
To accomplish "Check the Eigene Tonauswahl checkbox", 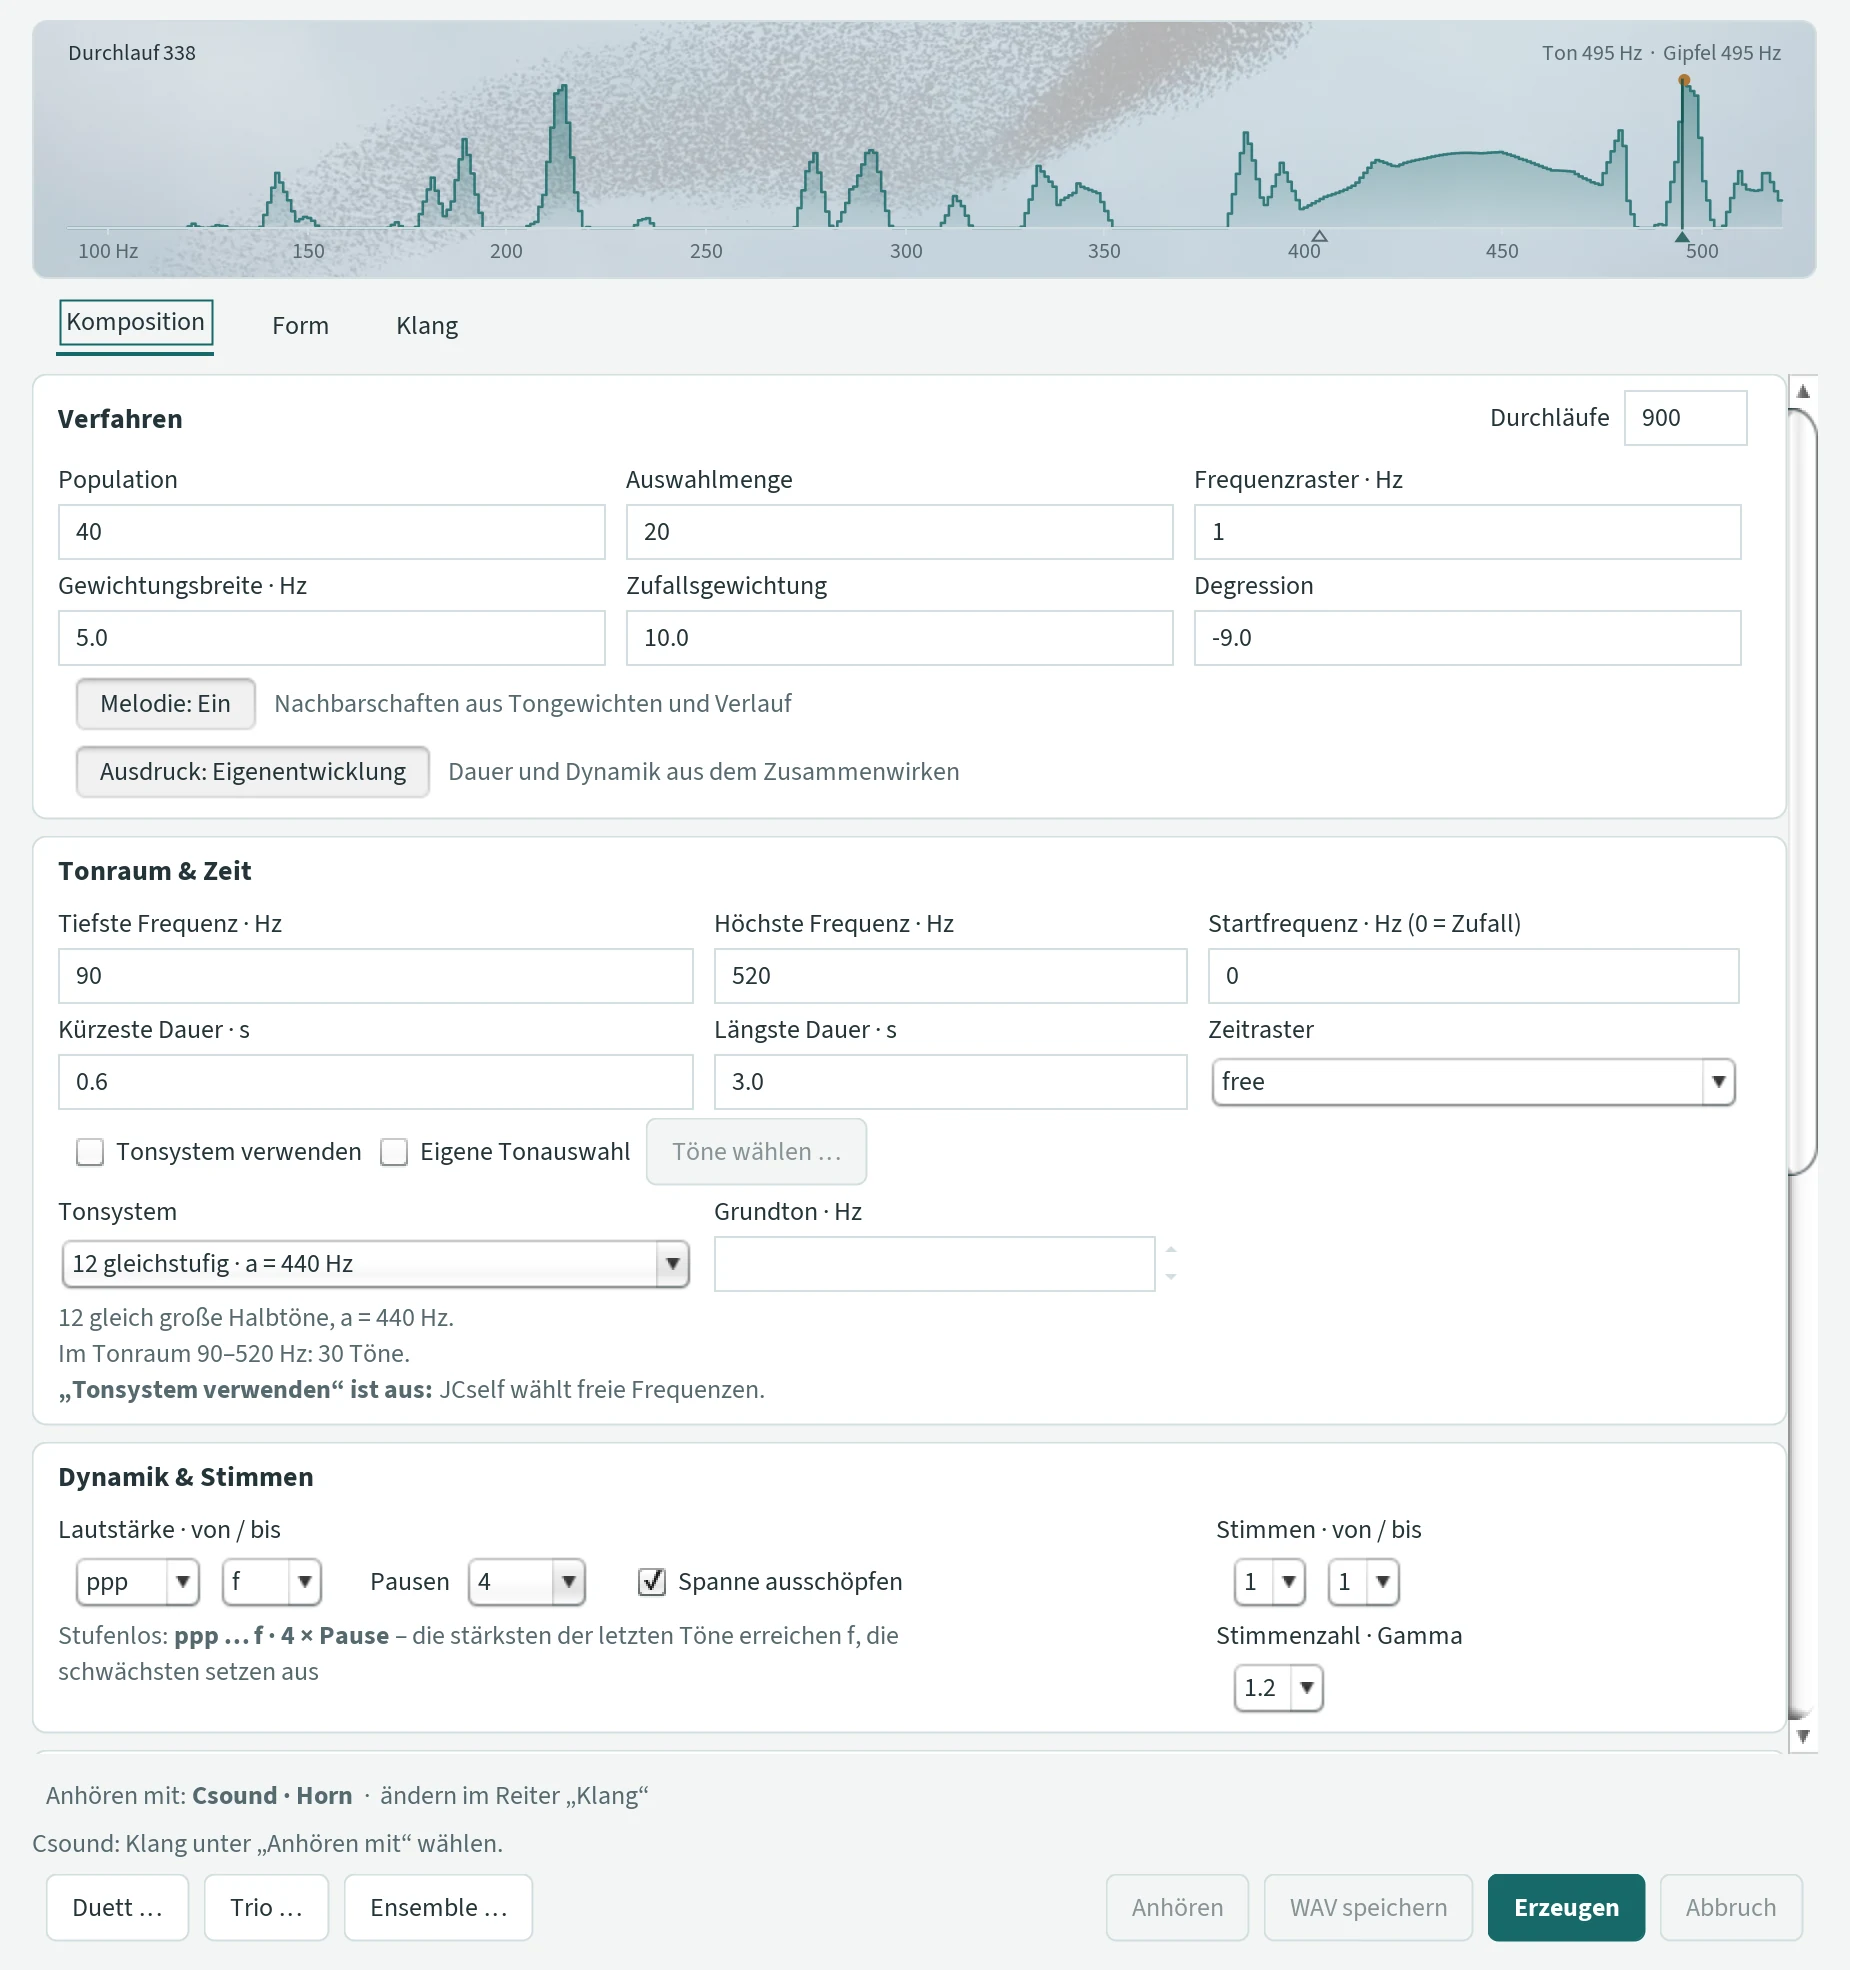I will [394, 1152].
